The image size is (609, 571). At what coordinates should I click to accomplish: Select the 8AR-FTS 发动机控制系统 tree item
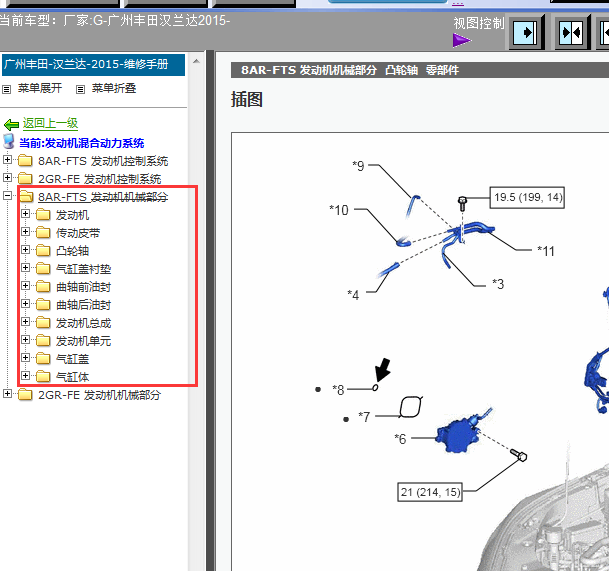[103, 161]
